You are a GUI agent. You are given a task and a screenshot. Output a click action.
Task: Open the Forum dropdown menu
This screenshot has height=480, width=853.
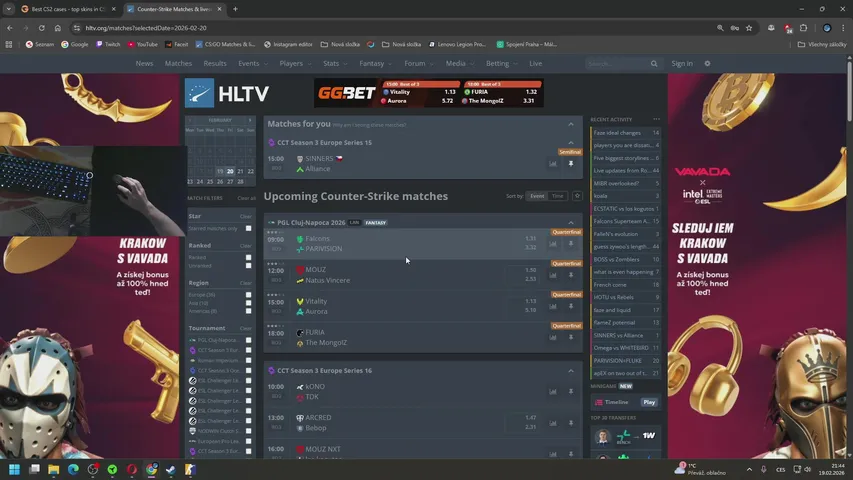(x=419, y=64)
